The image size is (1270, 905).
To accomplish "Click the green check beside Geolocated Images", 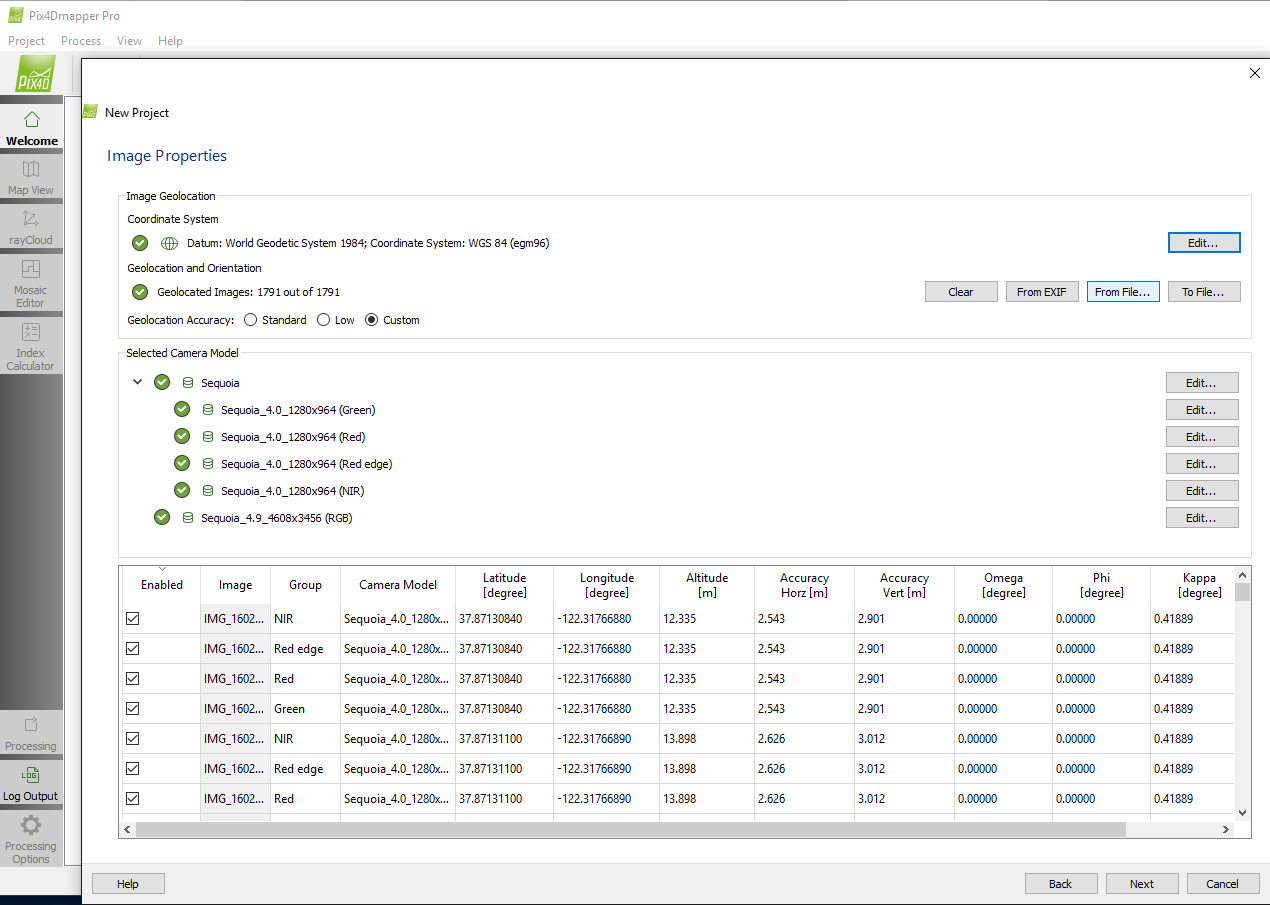I will tap(140, 292).
